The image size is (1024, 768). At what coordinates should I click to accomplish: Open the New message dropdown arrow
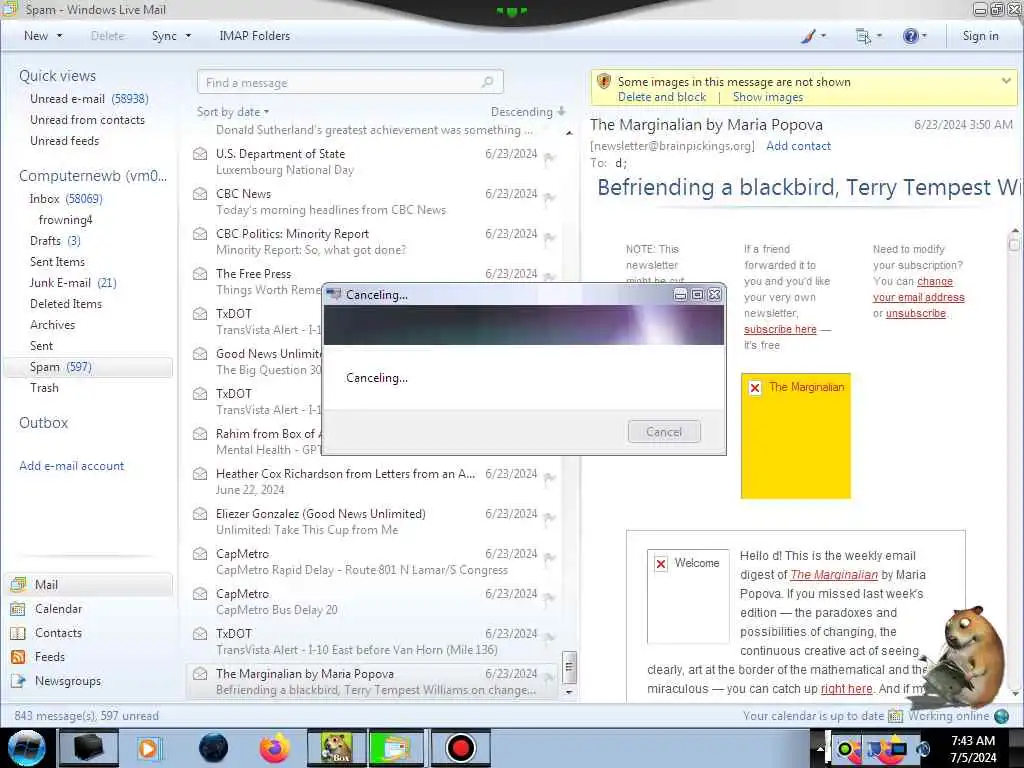coord(59,36)
